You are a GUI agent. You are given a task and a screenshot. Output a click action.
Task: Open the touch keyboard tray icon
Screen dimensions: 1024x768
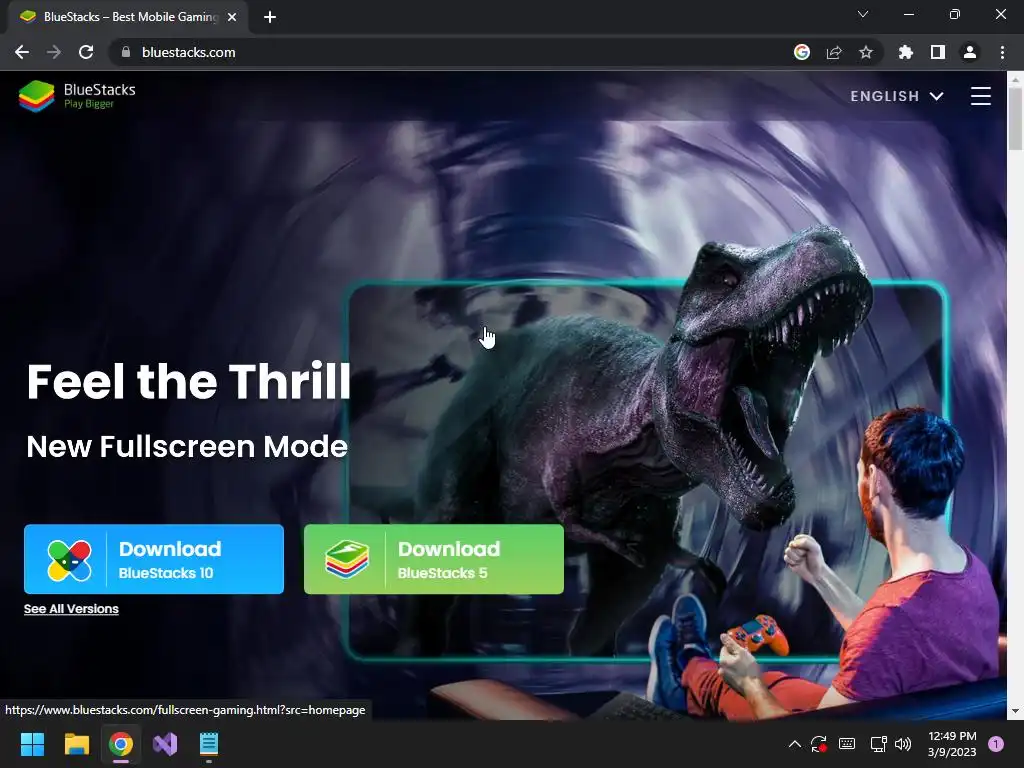pyautogui.click(x=847, y=744)
